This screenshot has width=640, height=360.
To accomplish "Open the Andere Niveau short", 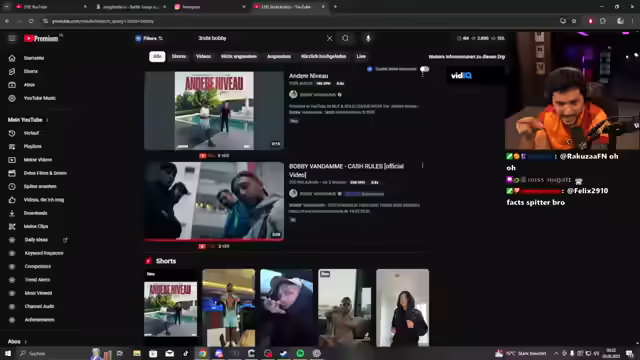I will tap(171, 308).
